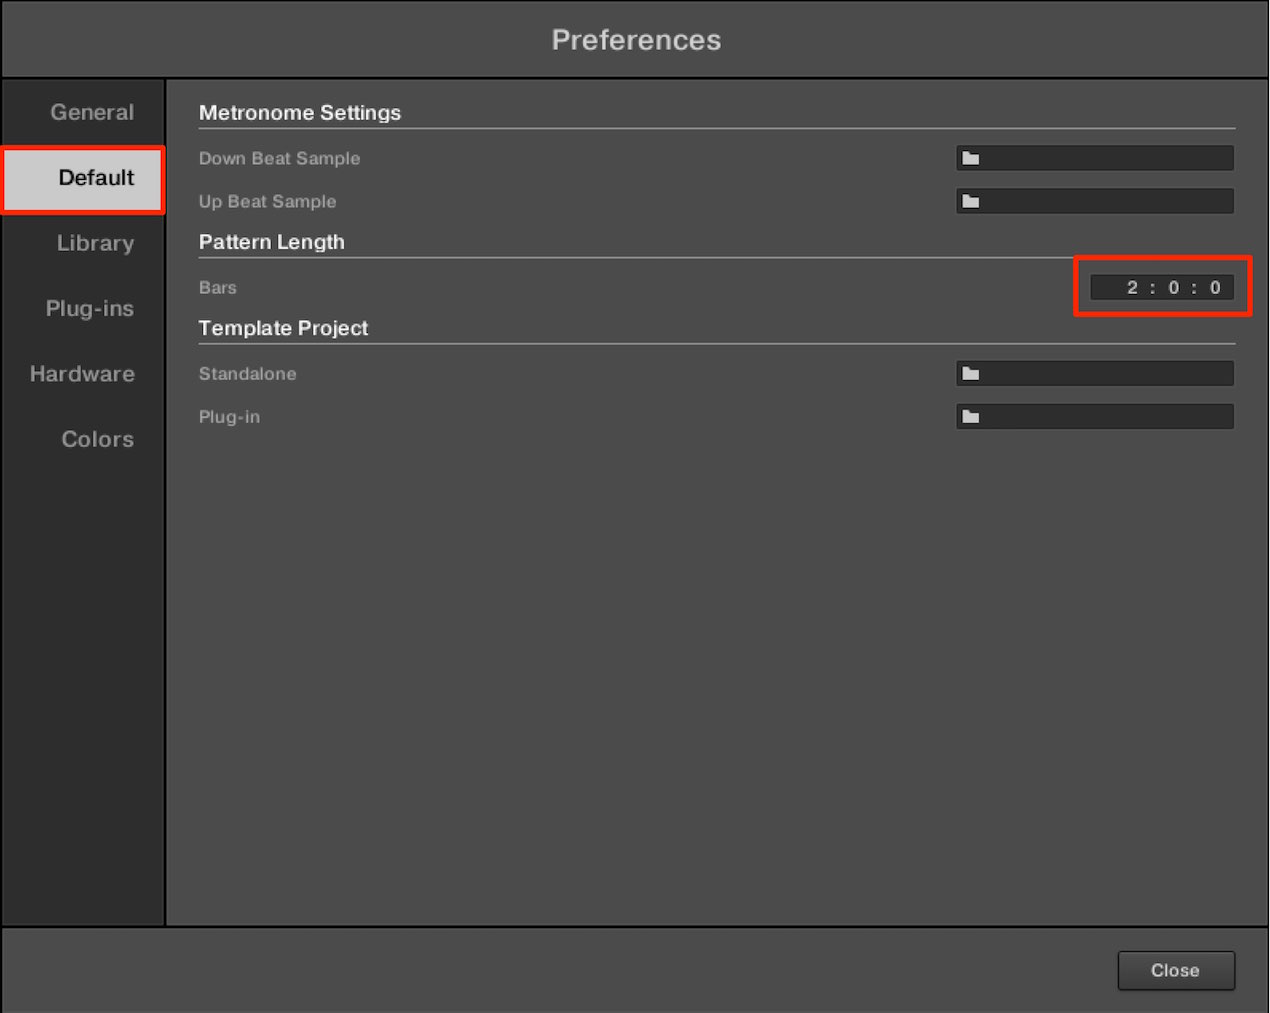The height and width of the screenshot is (1013, 1270).
Task: Open folder icon for Down Beat Sample
Action: pos(970,158)
